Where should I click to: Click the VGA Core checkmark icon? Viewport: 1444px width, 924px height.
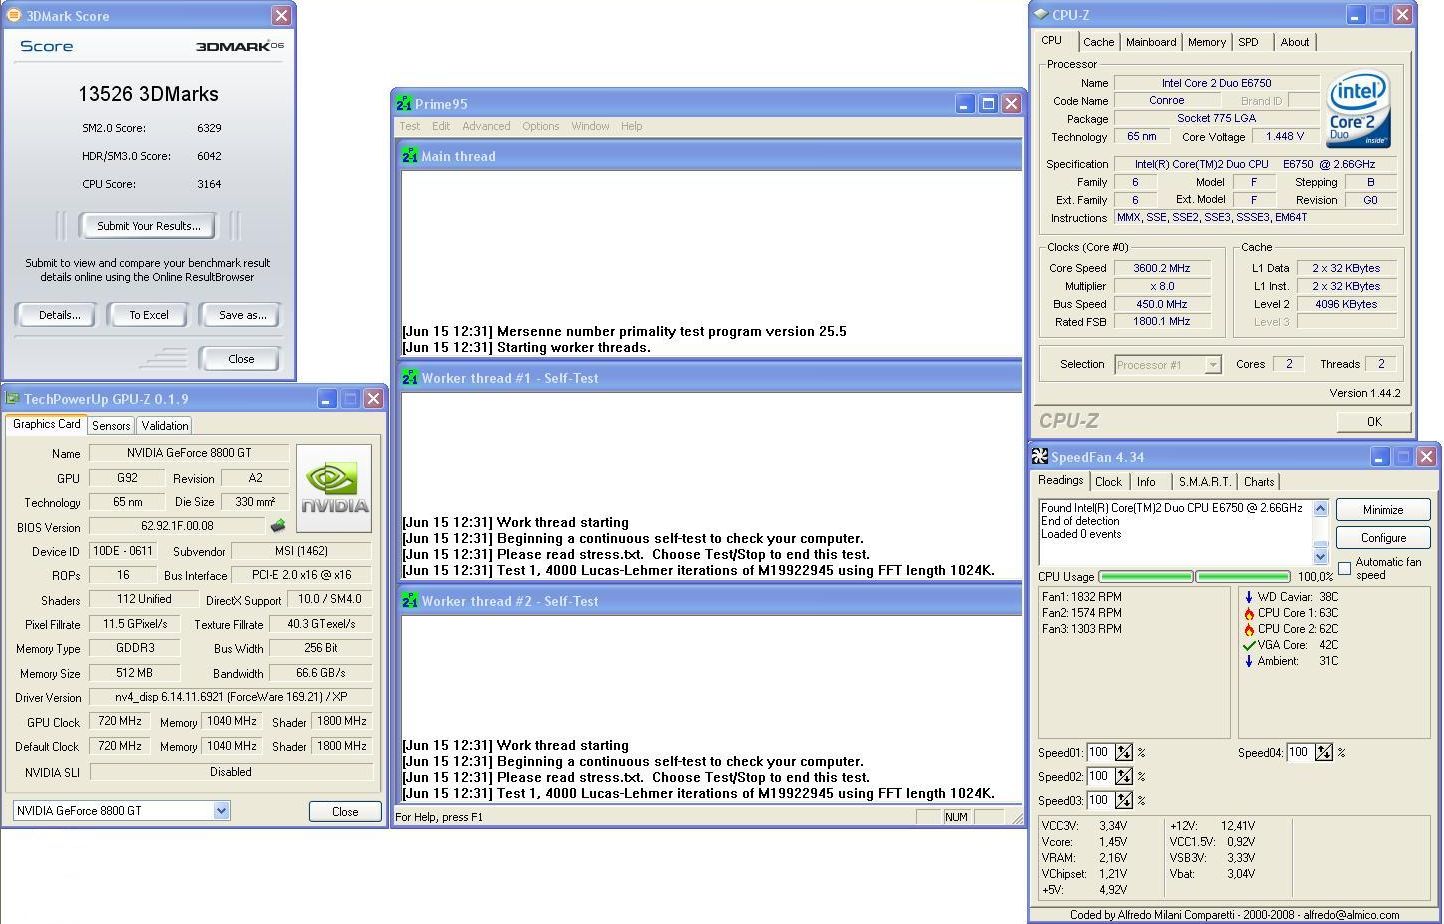pos(1249,645)
